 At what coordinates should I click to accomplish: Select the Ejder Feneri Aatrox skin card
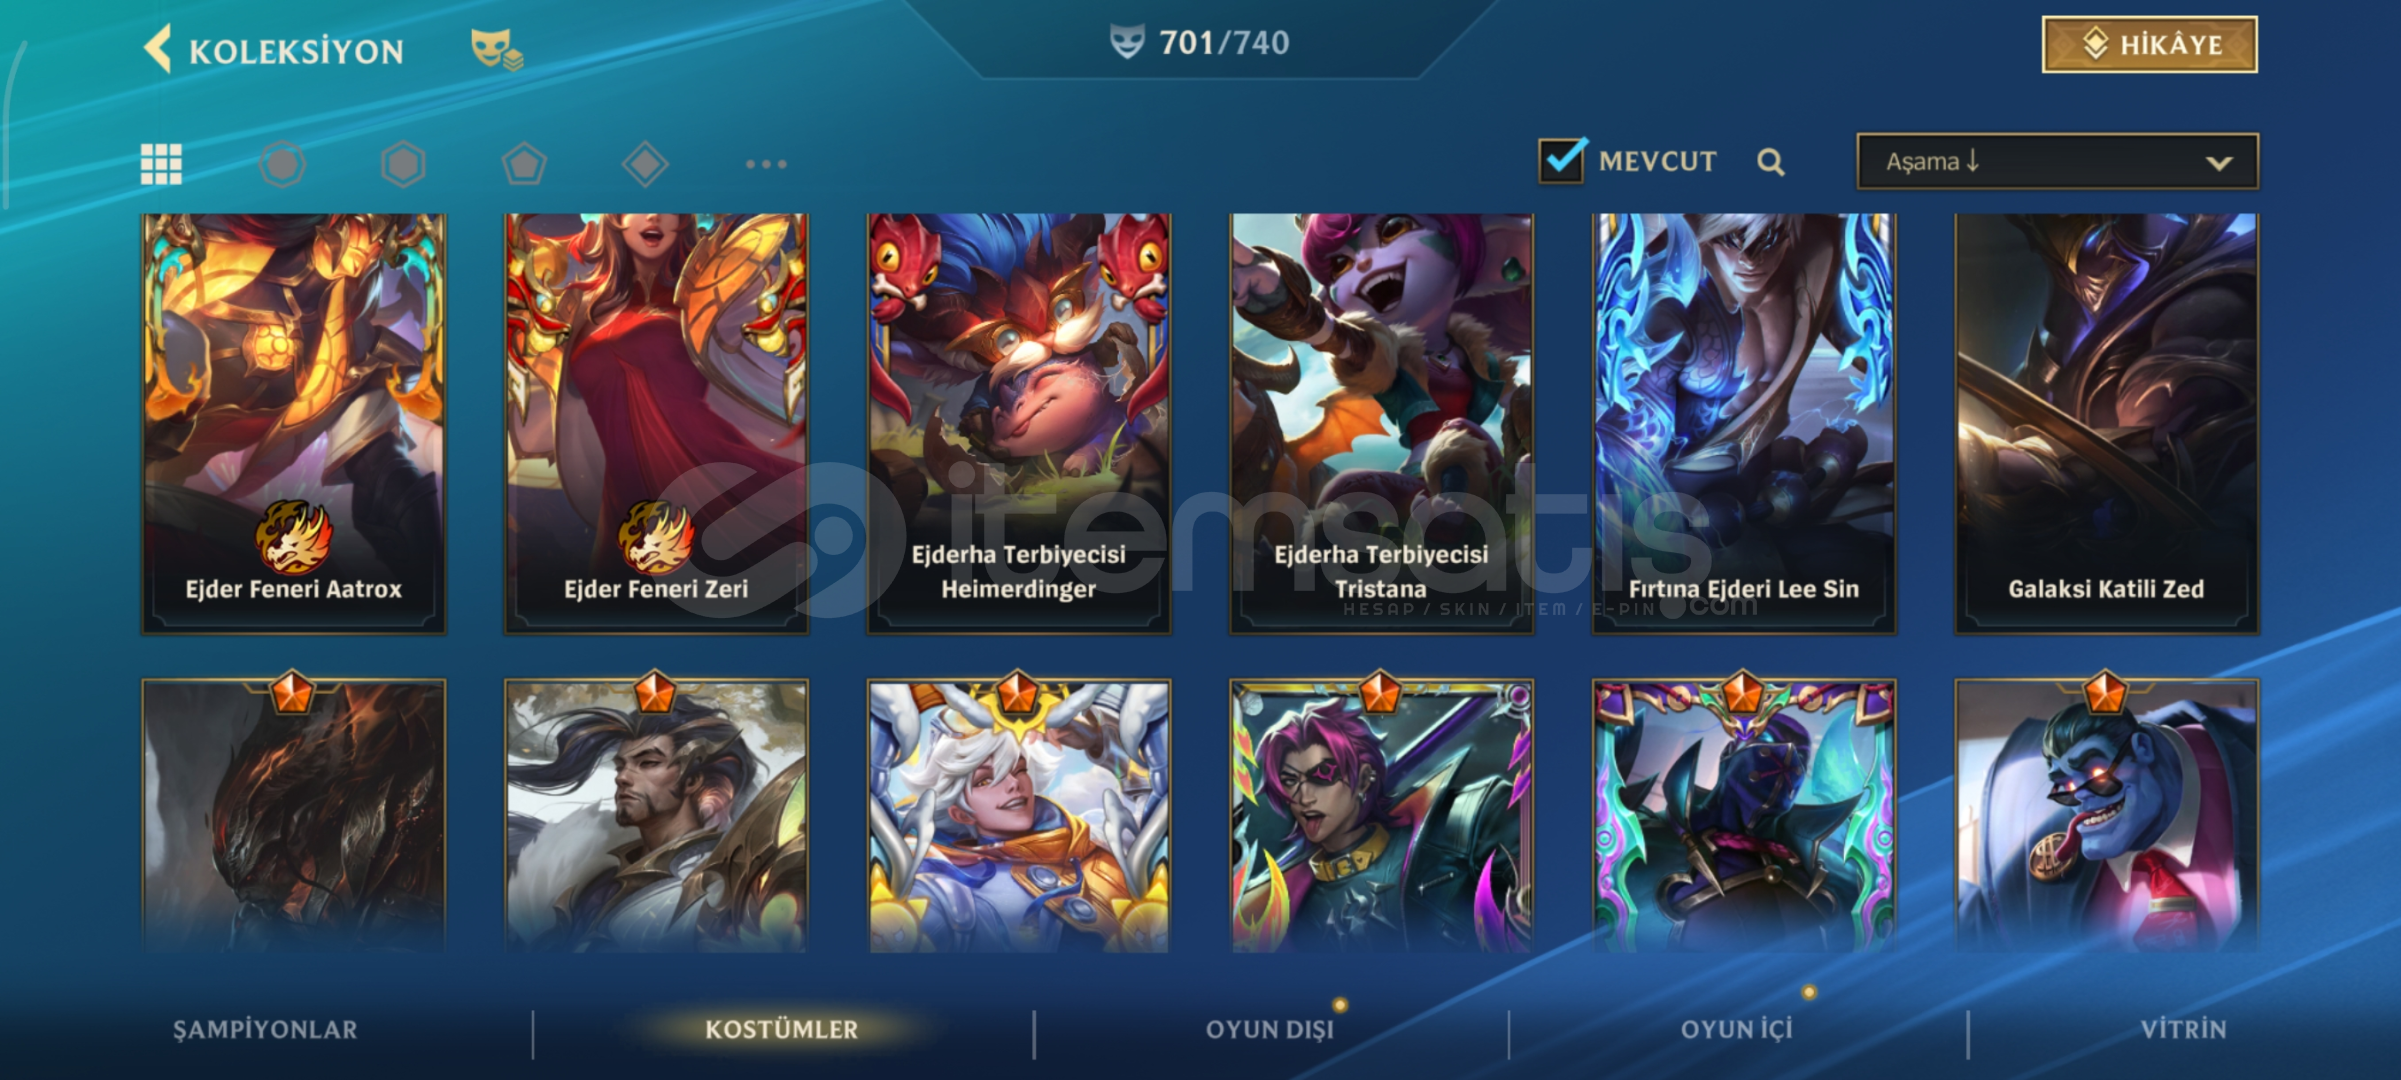(x=293, y=423)
